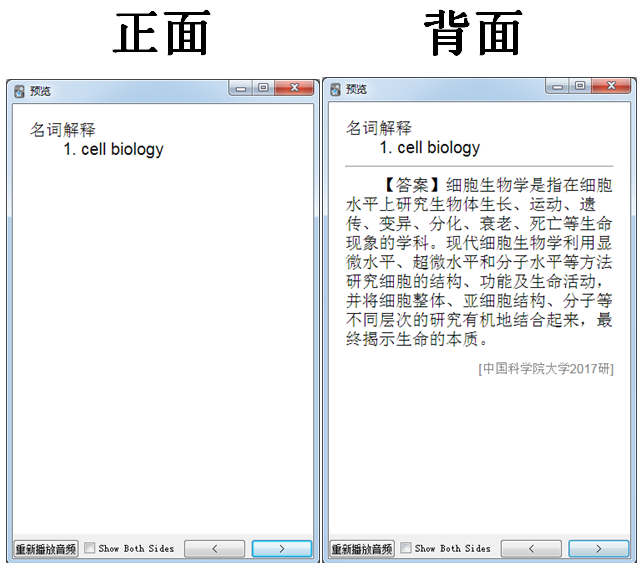Click '名词解释' heading in left window

click(62, 130)
